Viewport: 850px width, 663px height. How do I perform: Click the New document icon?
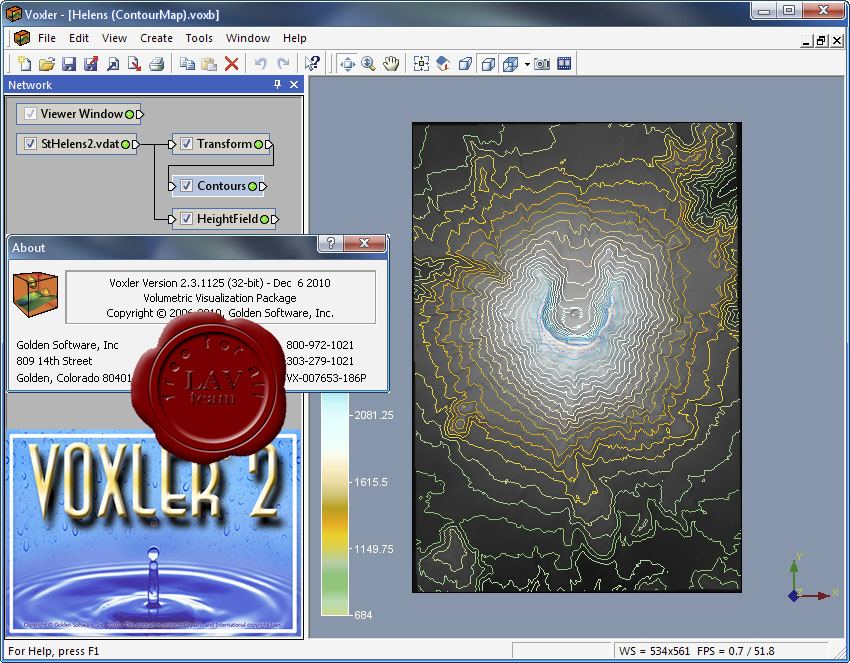click(x=24, y=63)
